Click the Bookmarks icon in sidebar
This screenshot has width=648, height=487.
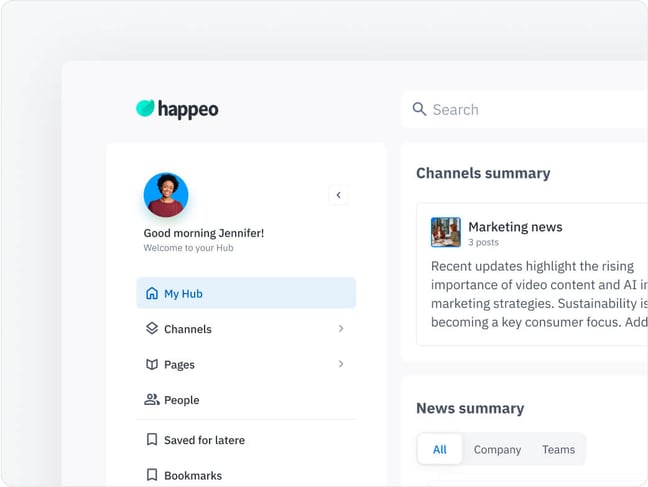152,475
